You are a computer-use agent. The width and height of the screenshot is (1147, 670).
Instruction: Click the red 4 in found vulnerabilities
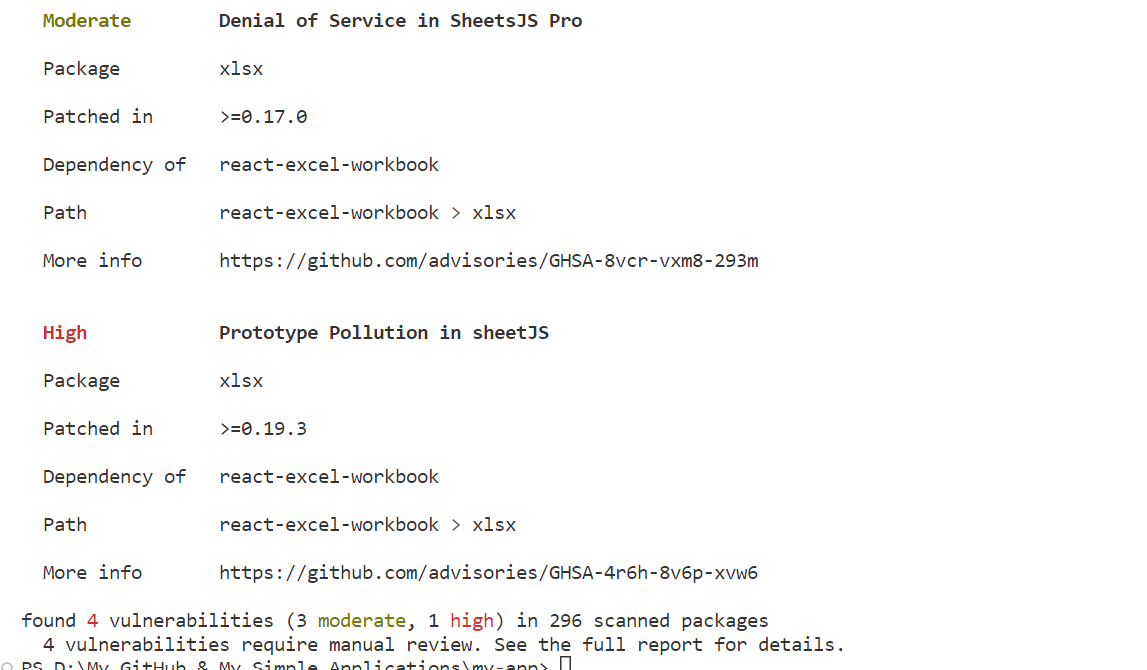click(92, 621)
